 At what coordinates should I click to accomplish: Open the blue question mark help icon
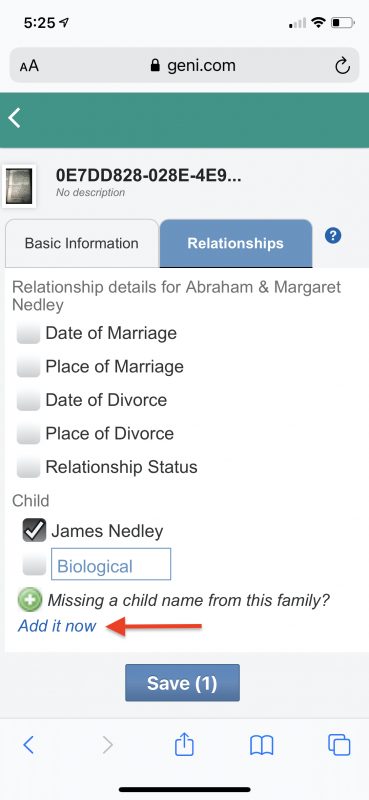pos(333,236)
